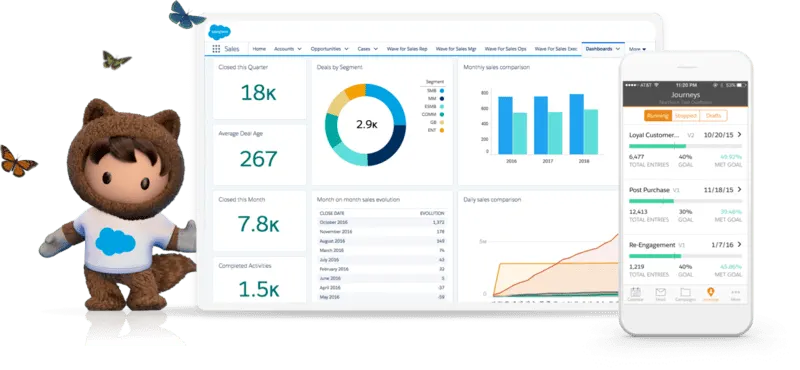The image size is (800, 370).
Task: Expand the Opportunities tab dropdown arrow
Action: tap(346, 49)
